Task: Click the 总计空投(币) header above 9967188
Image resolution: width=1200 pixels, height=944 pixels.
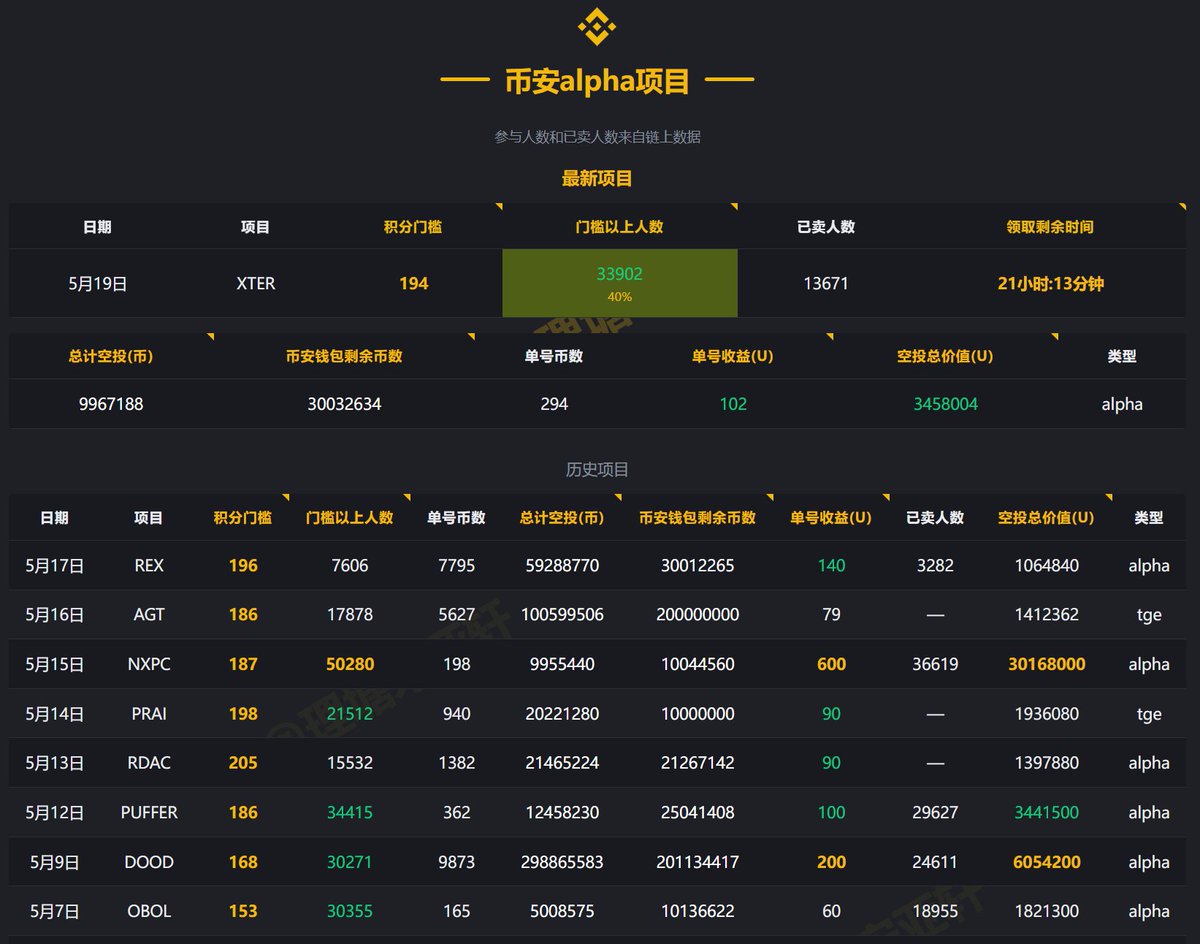Action: pyautogui.click(x=111, y=356)
